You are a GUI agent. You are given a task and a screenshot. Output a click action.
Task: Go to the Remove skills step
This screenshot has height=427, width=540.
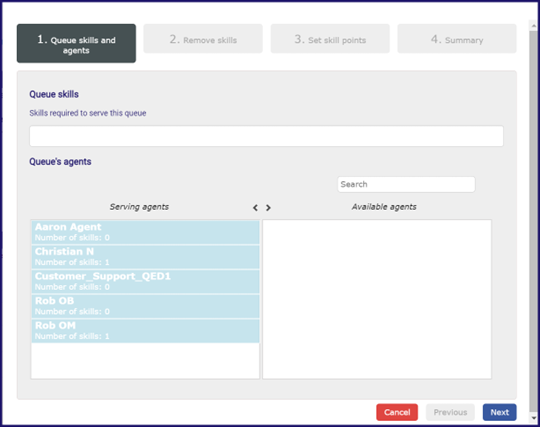click(x=203, y=39)
